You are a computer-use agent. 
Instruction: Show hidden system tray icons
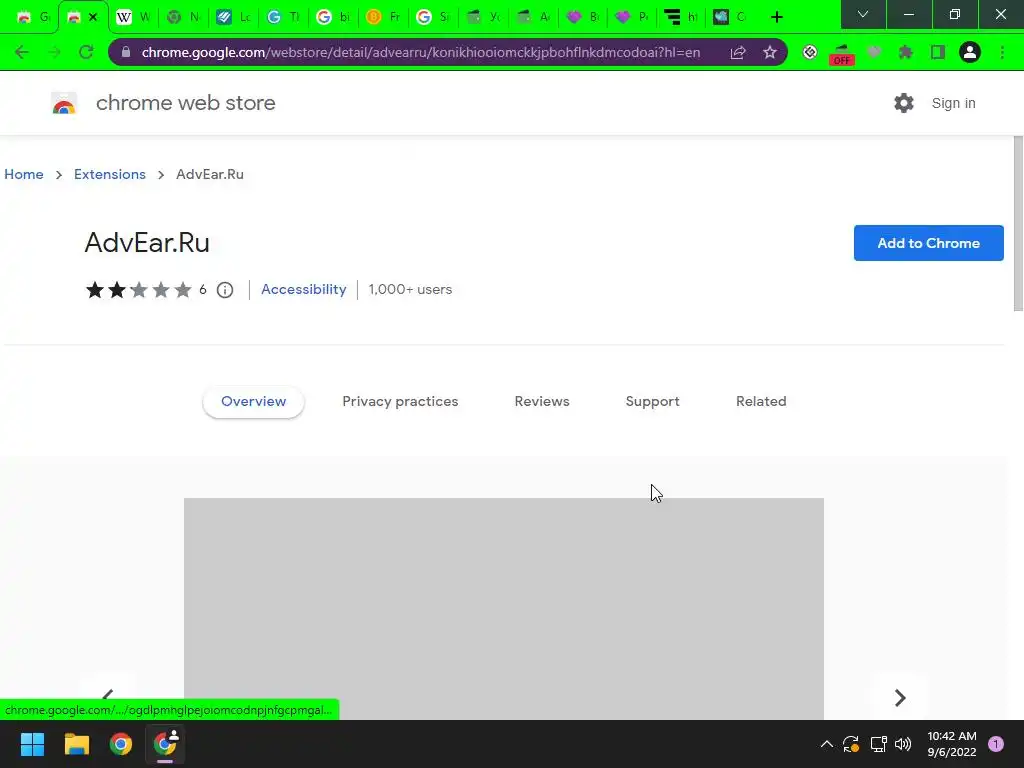pos(826,744)
